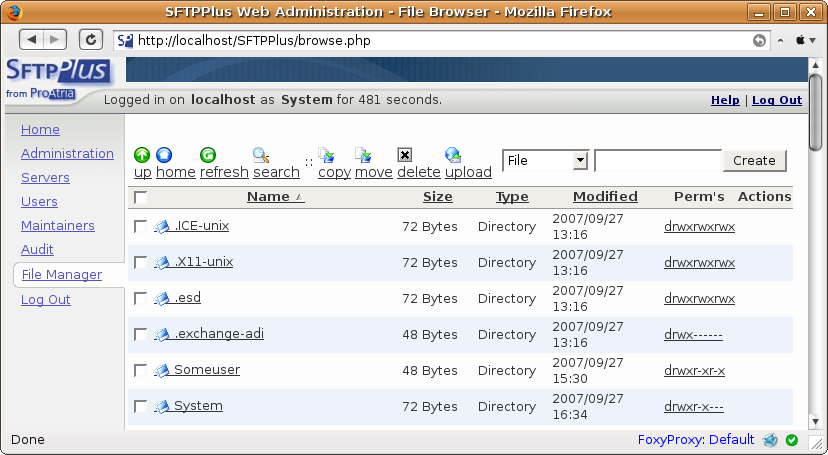This screenshot has width=828, height=455.
Task: Click the Firefox icon in title bar
Action: pos(15,12)
